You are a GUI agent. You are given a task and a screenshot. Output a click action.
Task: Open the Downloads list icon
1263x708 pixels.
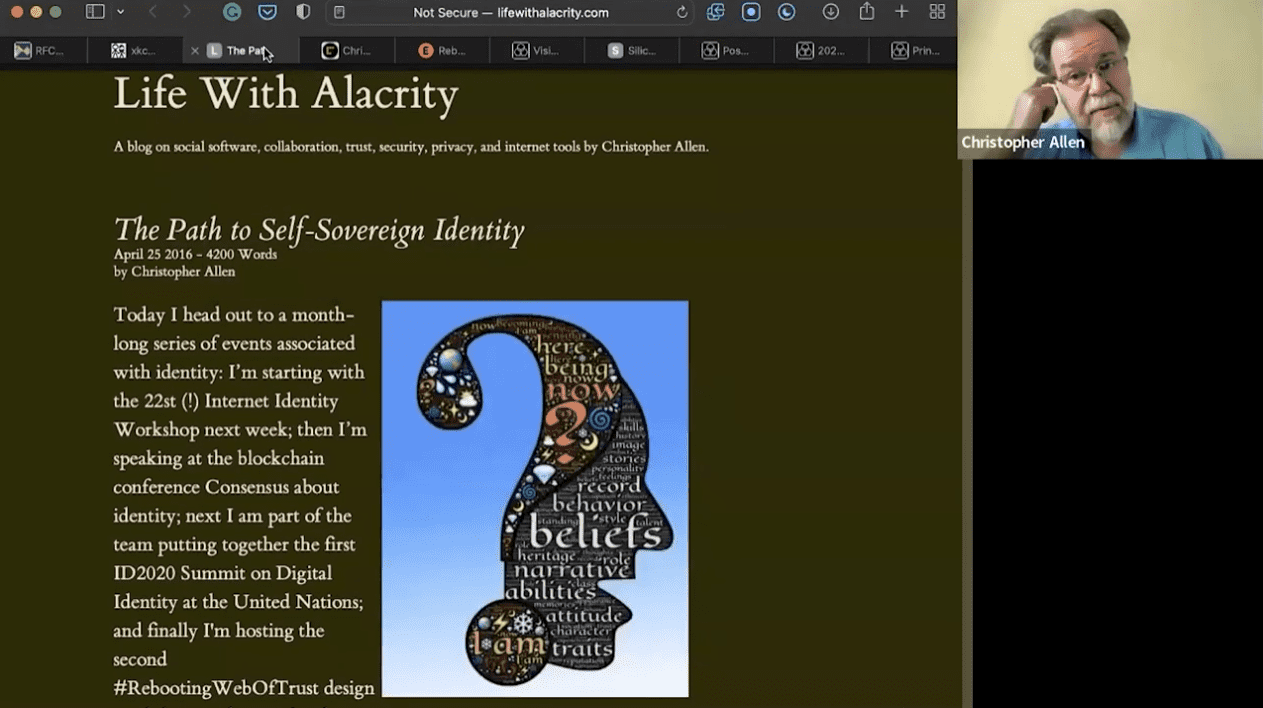tap(830, 12)
